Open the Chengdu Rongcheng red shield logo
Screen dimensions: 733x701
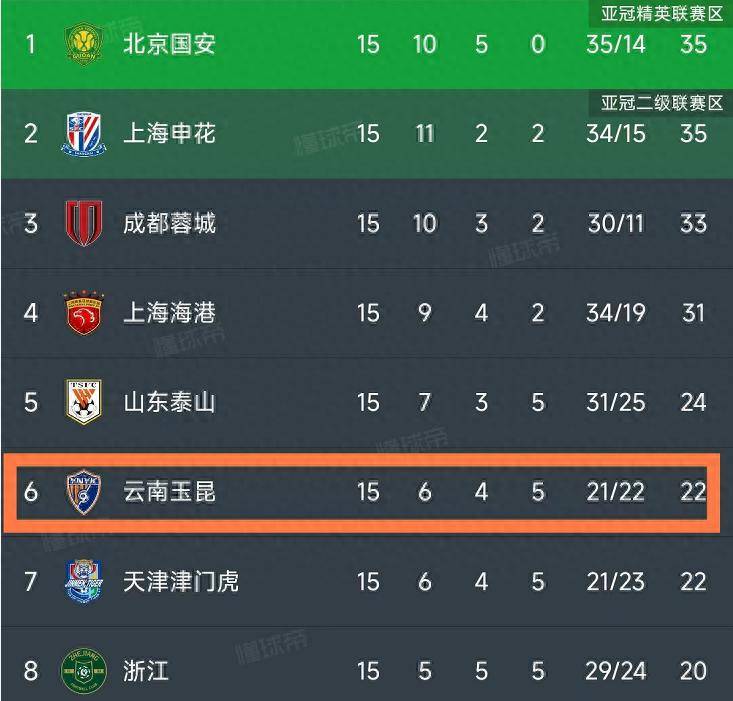click(84, 223)
